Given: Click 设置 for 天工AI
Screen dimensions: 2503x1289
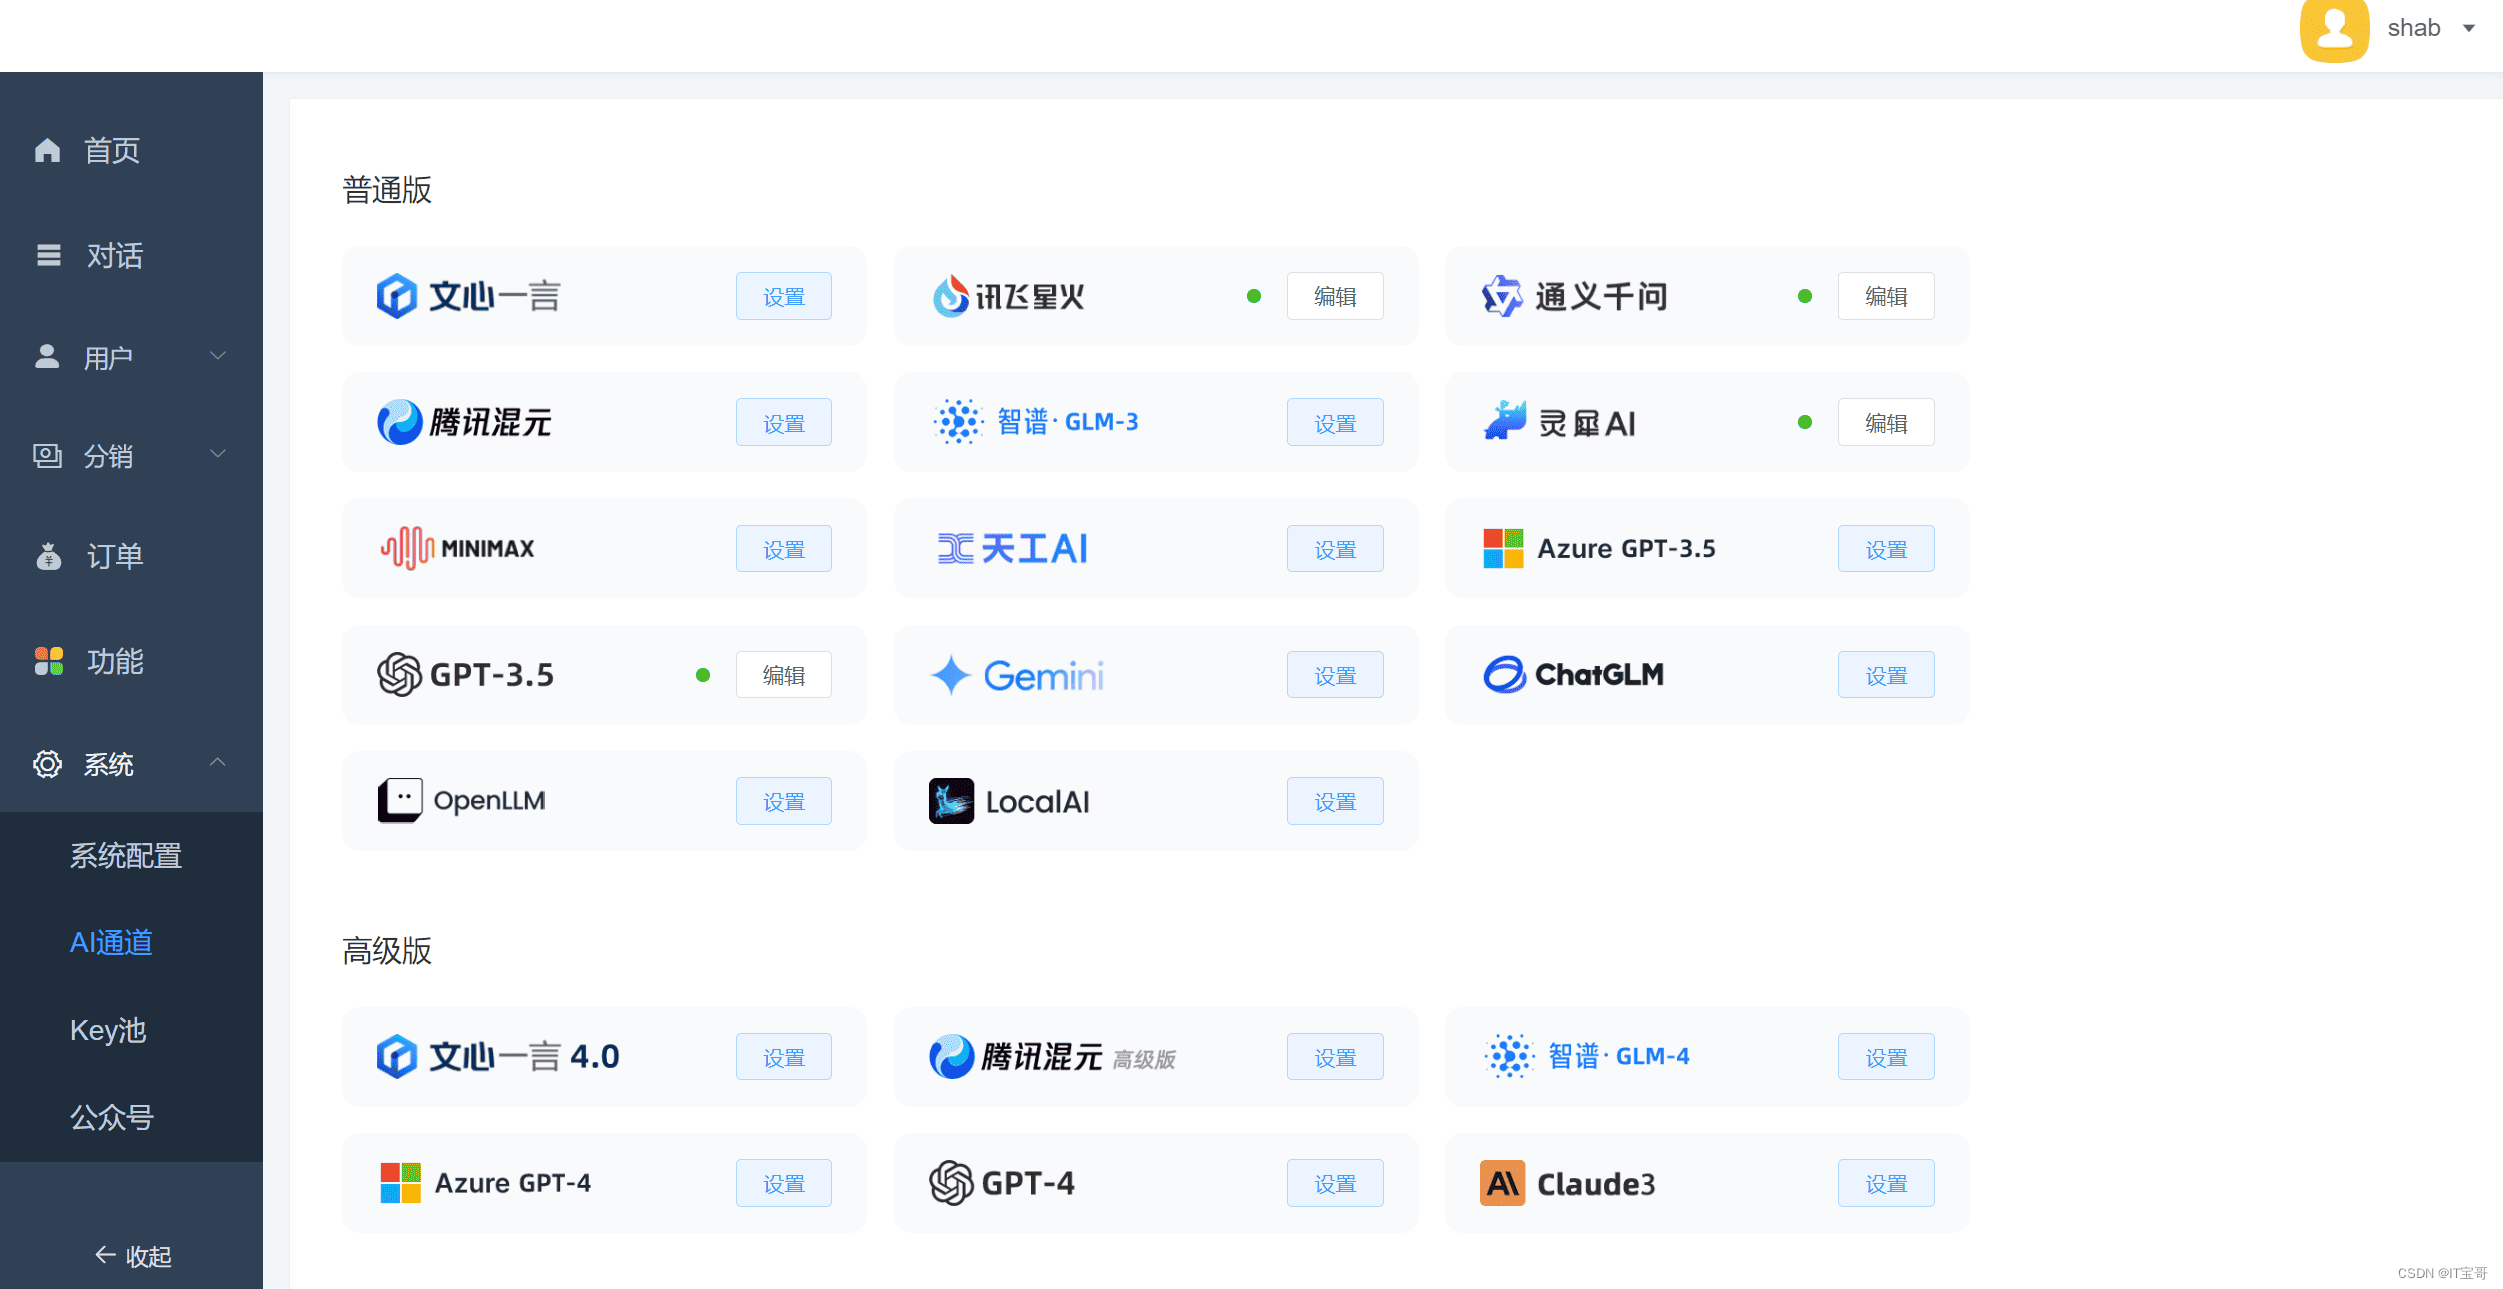Looking at the screenshot, I should [1335, 548].
